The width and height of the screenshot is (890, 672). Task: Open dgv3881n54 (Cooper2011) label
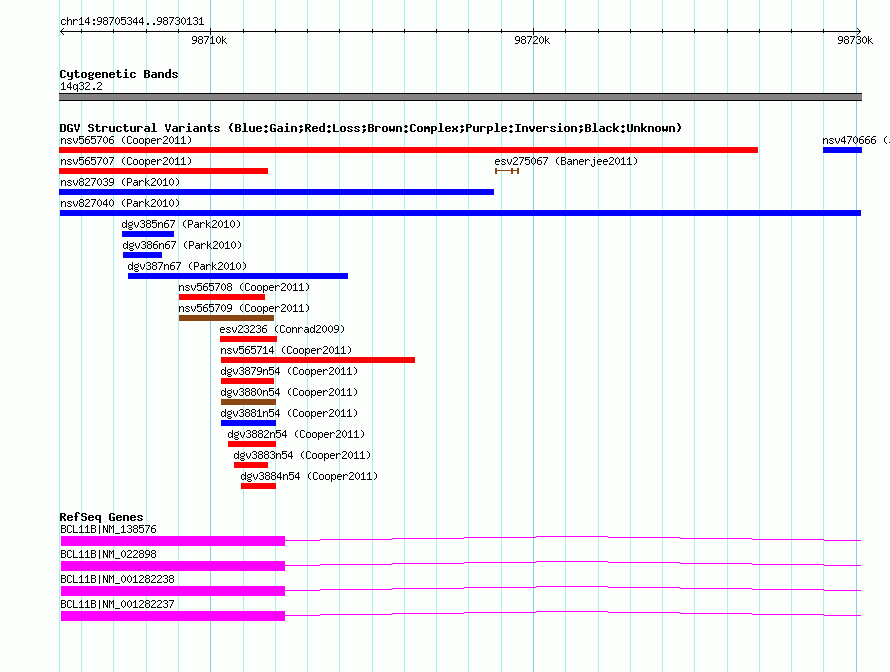pos(289,413)
